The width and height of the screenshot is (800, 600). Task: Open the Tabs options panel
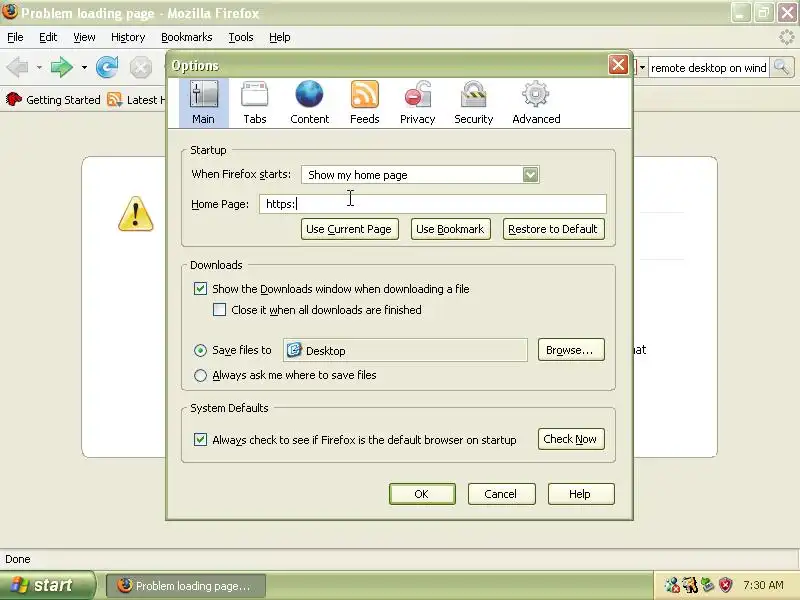(255, 102)
